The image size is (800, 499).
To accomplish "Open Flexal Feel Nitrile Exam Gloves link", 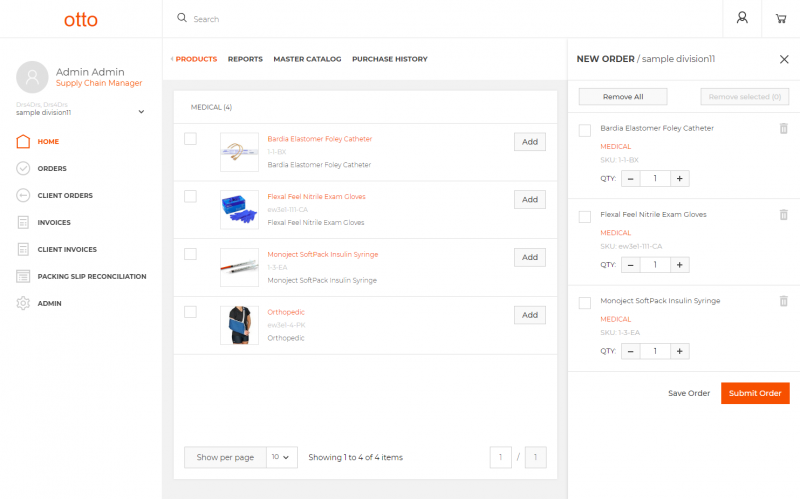I will tap(316, 196).
